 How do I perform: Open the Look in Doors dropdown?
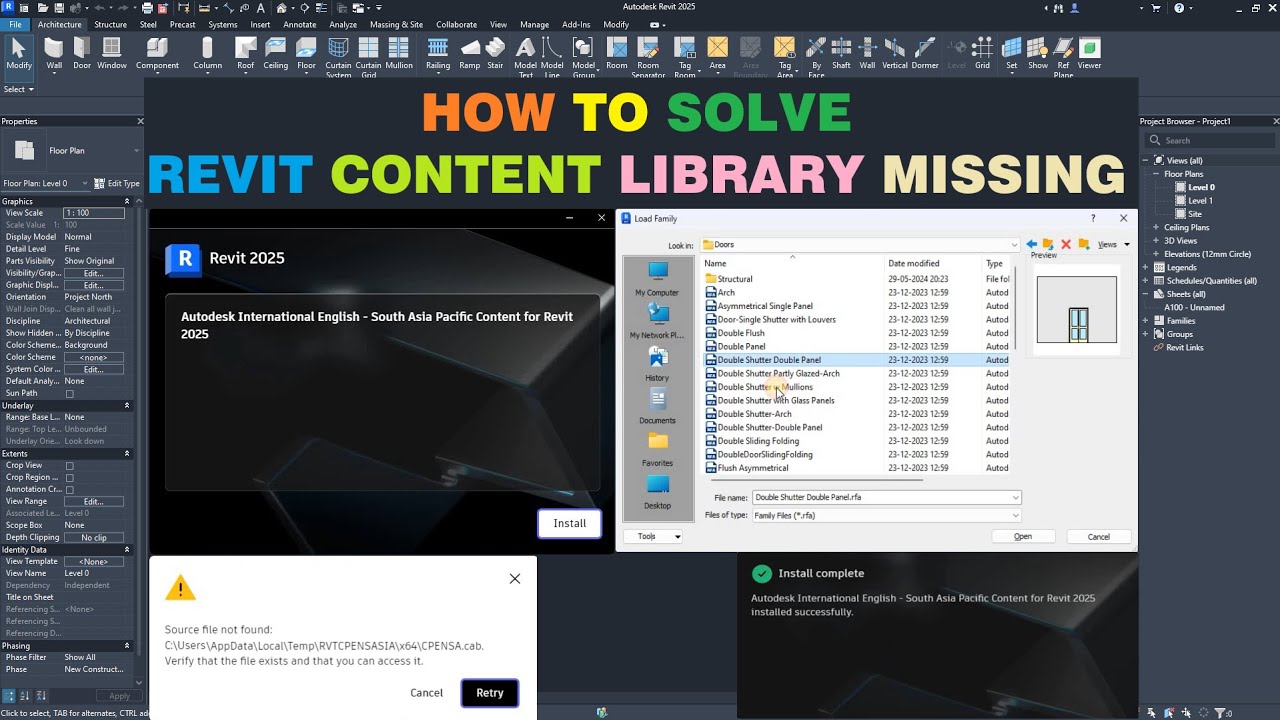pyautogui.click(x=1014, y=244)
